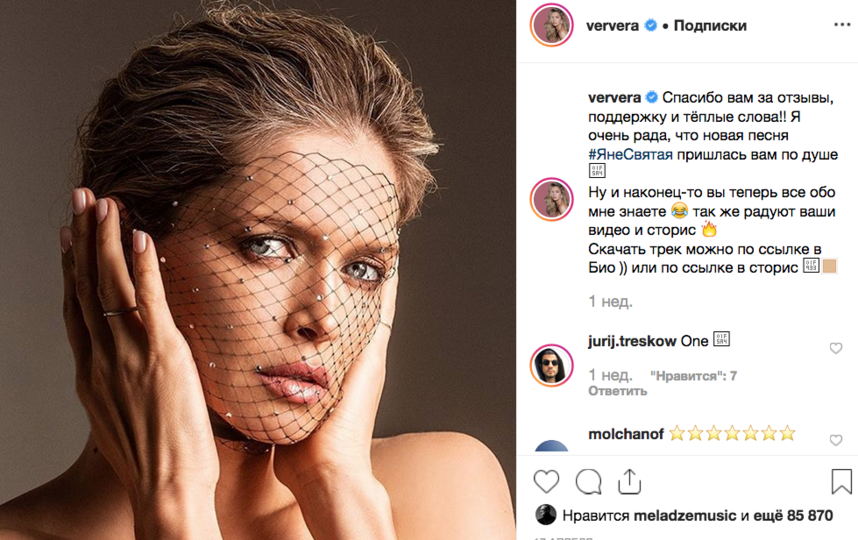Open the jurij.treskow username link
858x540 pixels.
click(634, 341)
